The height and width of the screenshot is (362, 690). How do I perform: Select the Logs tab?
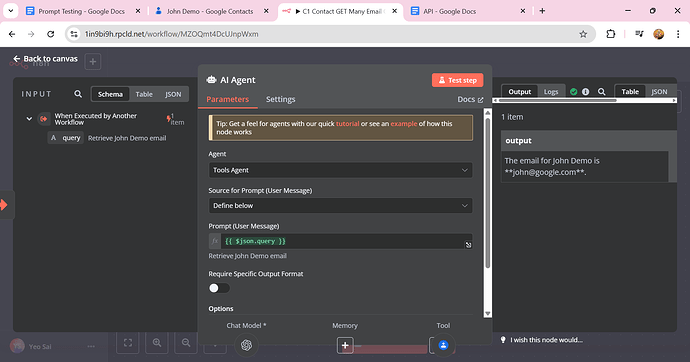(551, 91)
